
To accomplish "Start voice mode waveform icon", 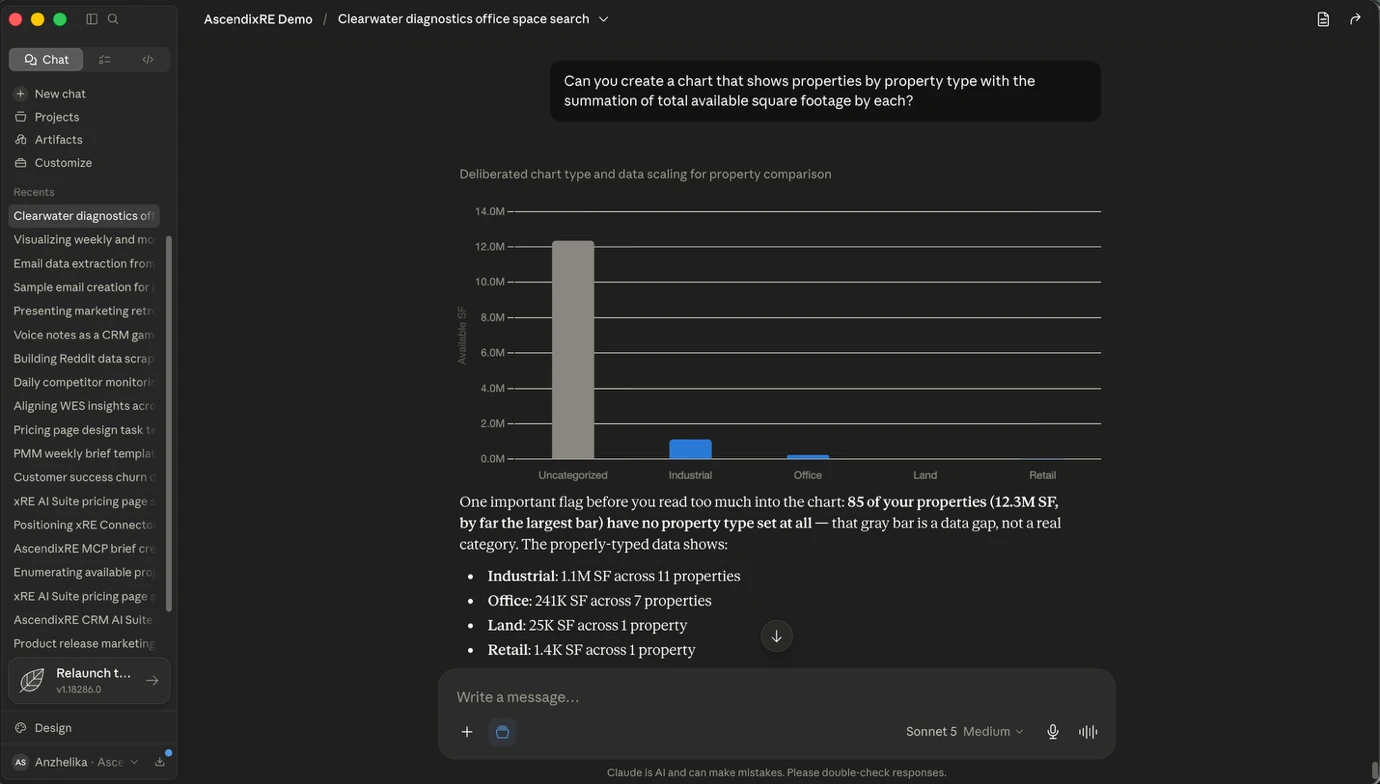I will pos(1088,732).
